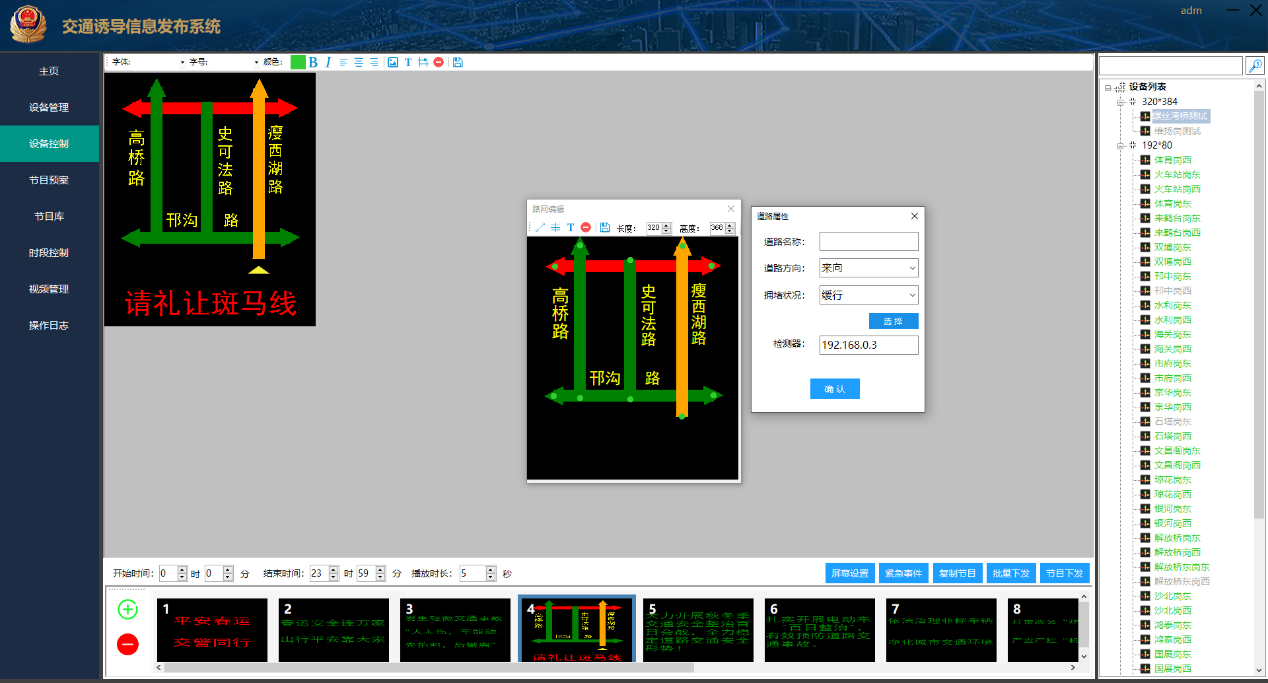Open the 拥堵状况 dropdown

(x=868, y=295)
